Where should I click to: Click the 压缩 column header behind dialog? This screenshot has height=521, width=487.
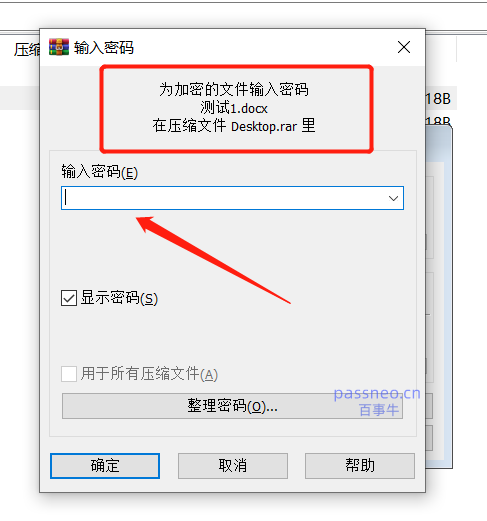[27, 50]
